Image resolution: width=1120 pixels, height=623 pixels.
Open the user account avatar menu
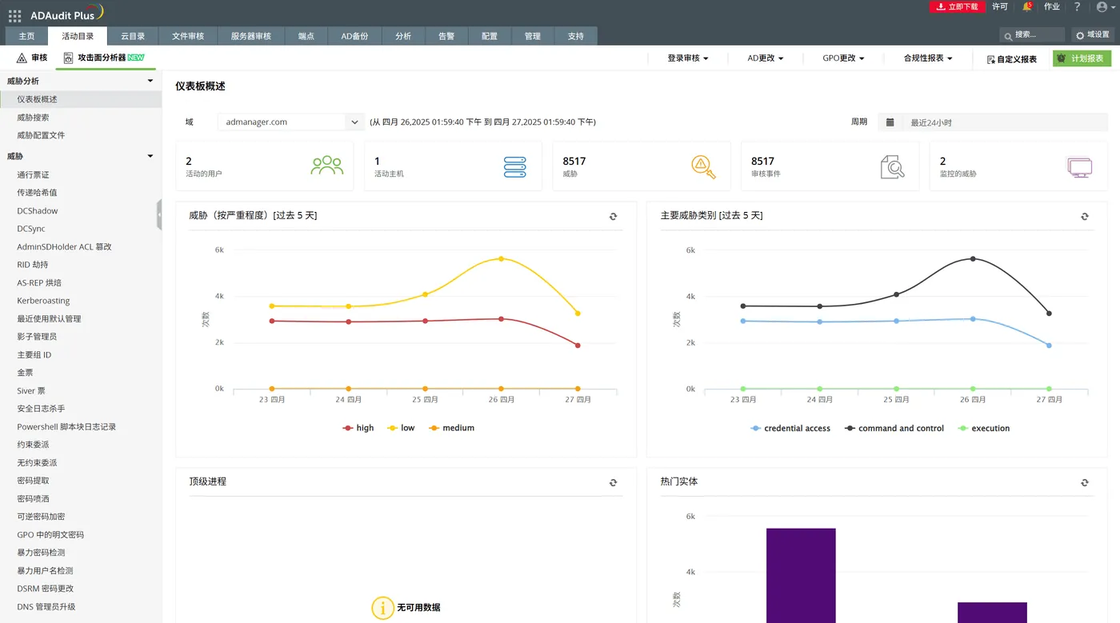[x=1105, y=7]
